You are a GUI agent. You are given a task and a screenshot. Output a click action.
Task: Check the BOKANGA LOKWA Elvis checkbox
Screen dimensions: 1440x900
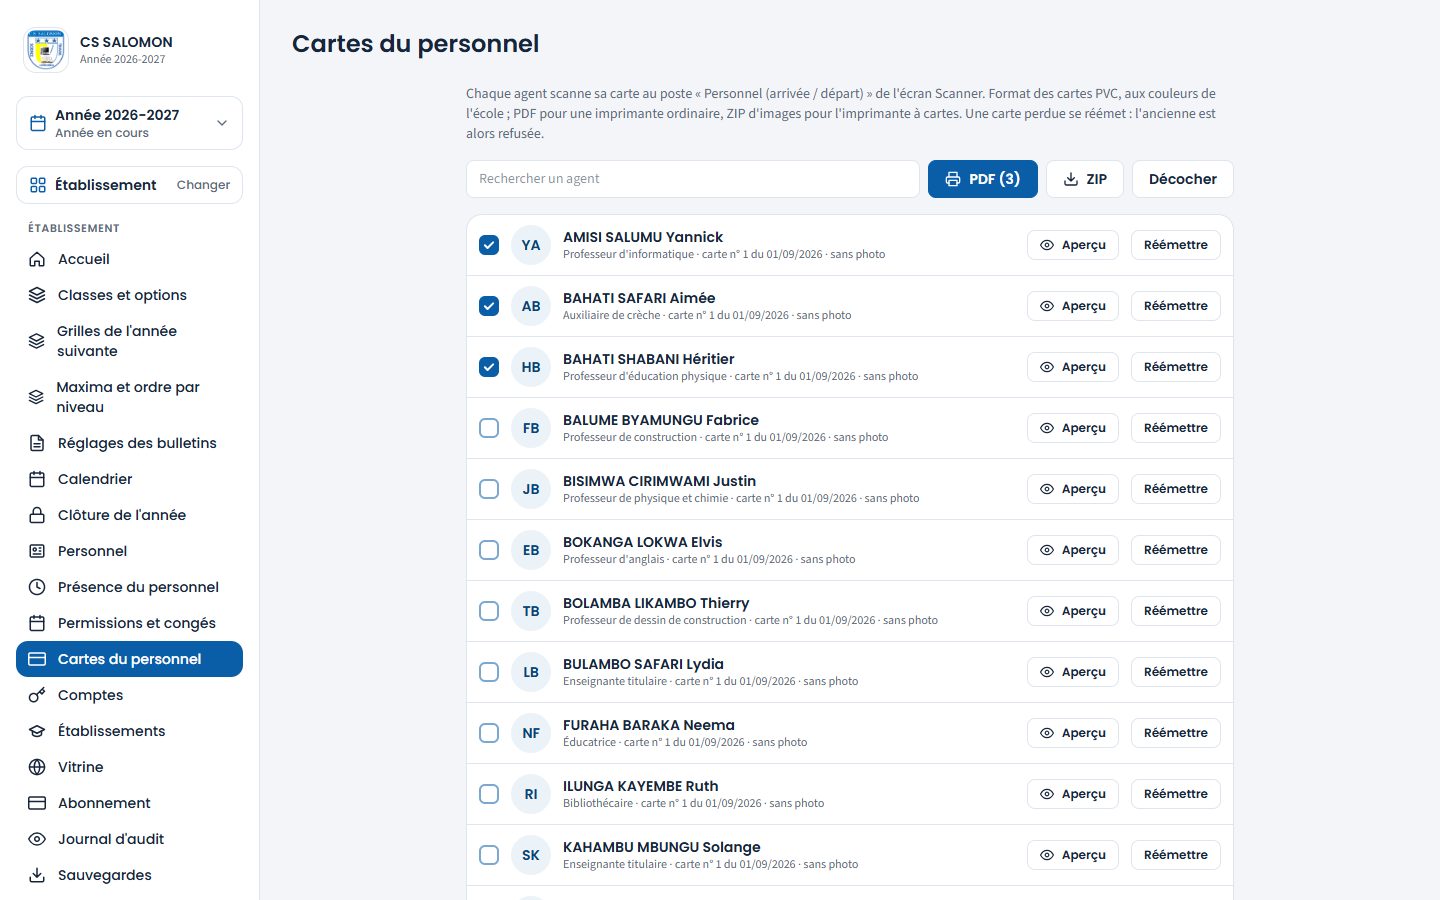(489, 550)
